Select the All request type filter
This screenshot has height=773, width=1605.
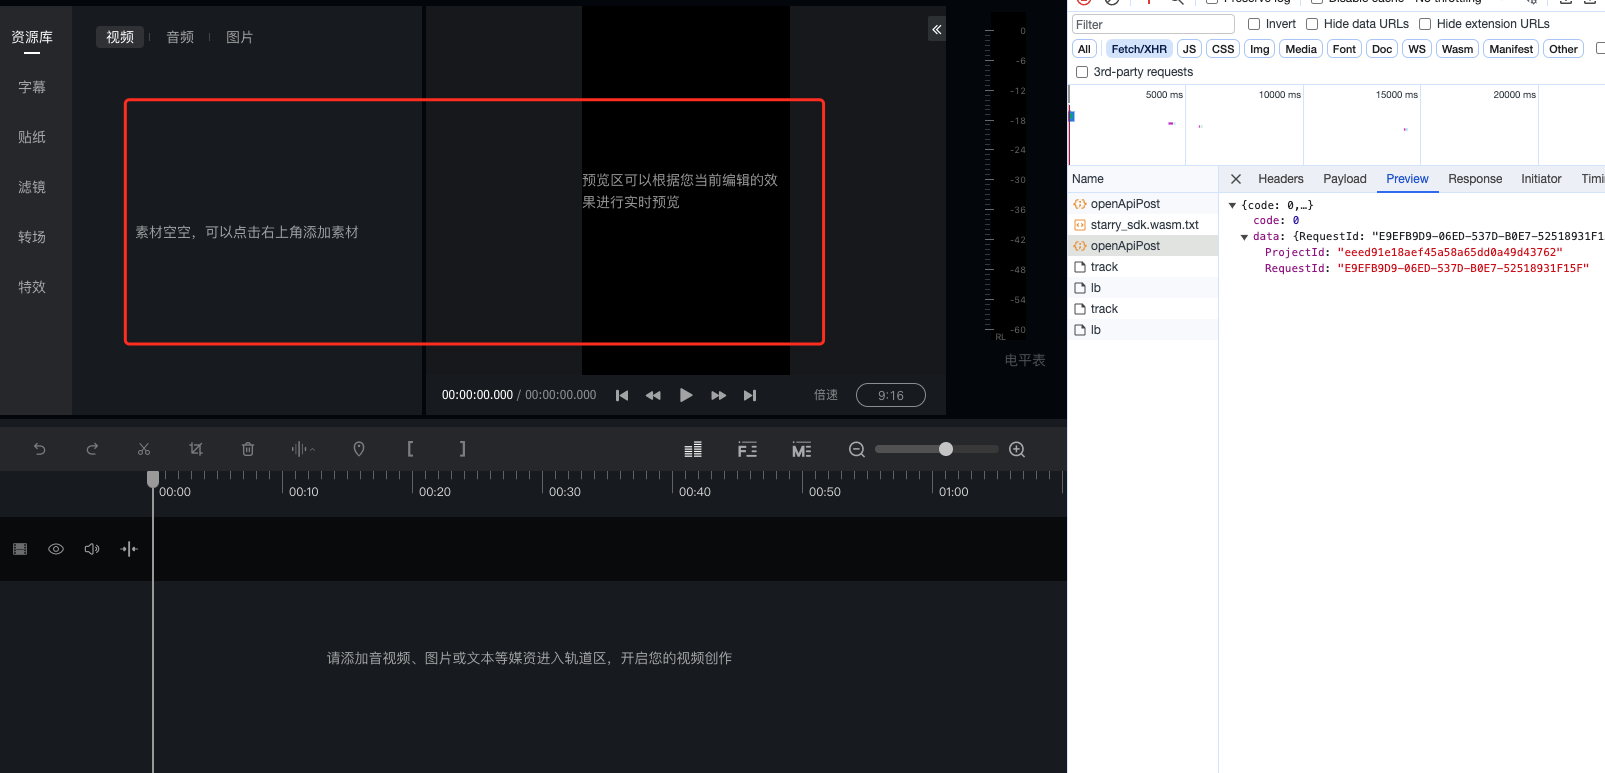1084,49
